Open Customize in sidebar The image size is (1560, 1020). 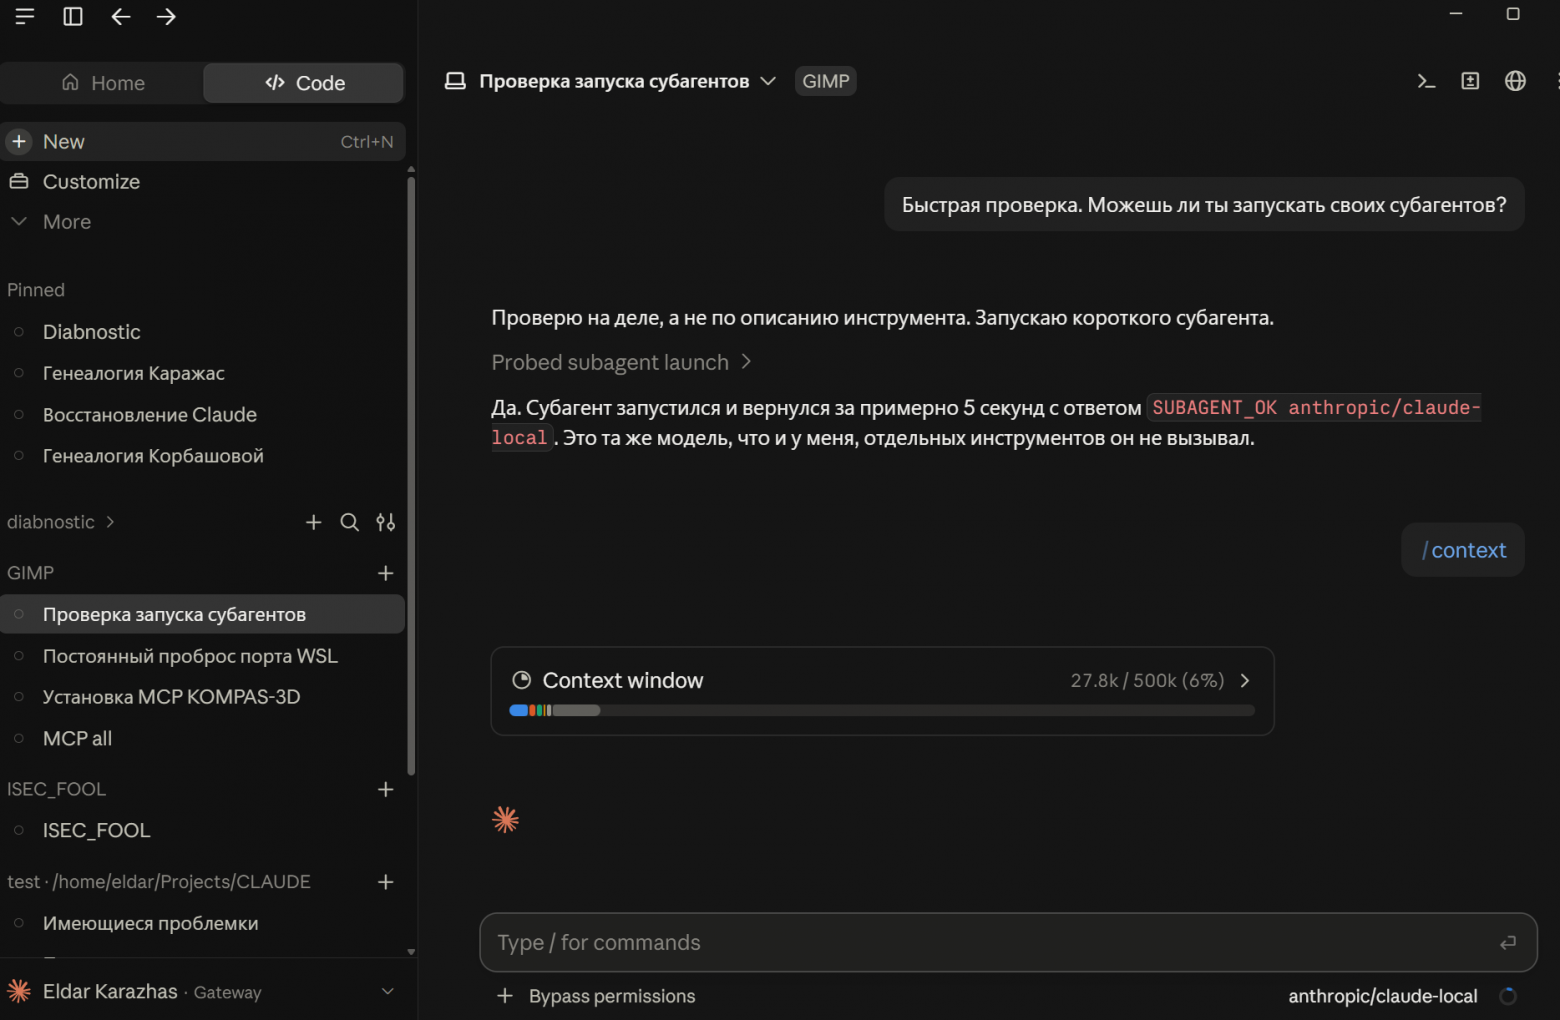203,182
